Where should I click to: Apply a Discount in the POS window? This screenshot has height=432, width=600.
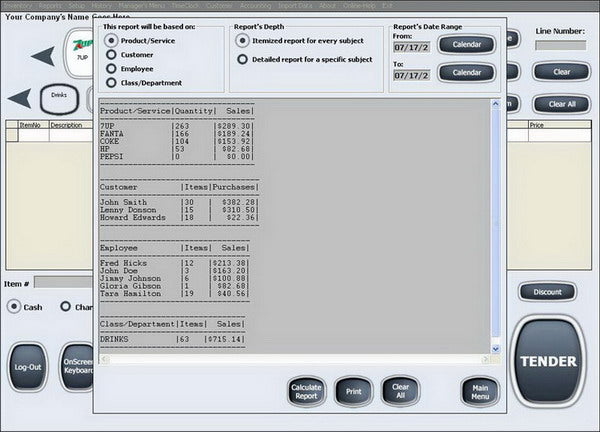click(x=548, y=292)
